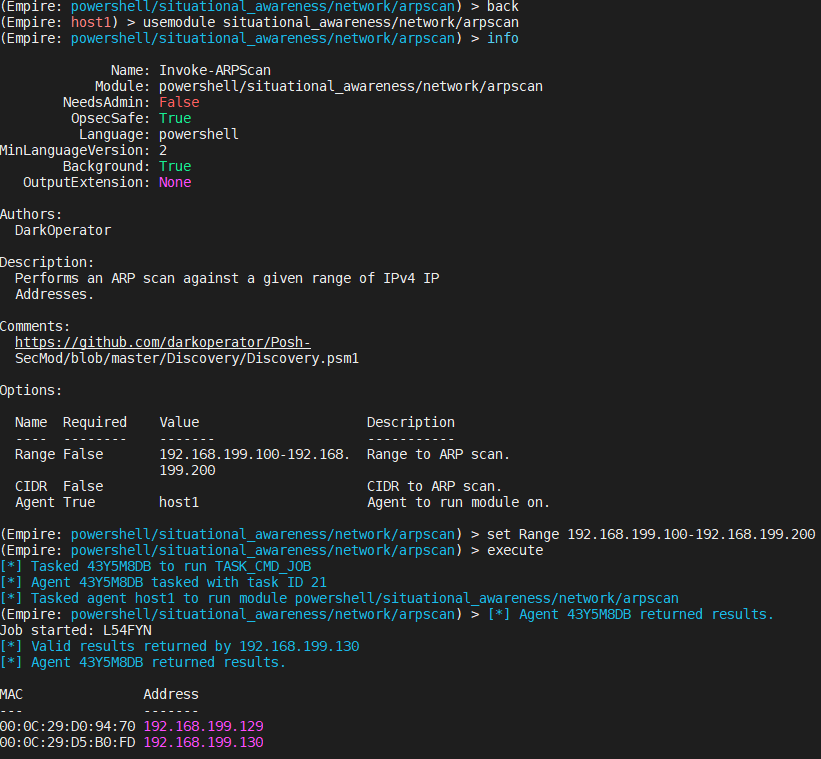Select the module name Invoke-ARPScan
The width and height of the screenshot is (821, 759).
[x=215, y=70]
